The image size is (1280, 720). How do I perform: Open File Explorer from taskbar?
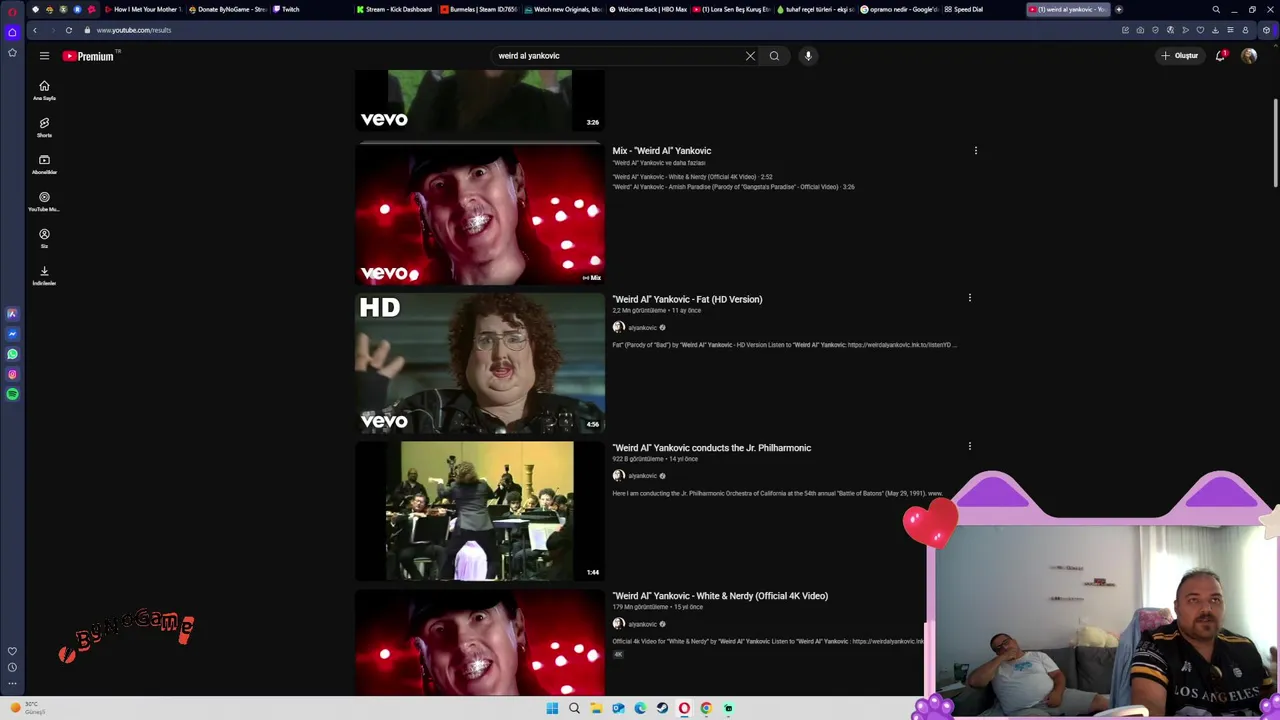coord(596,708)
